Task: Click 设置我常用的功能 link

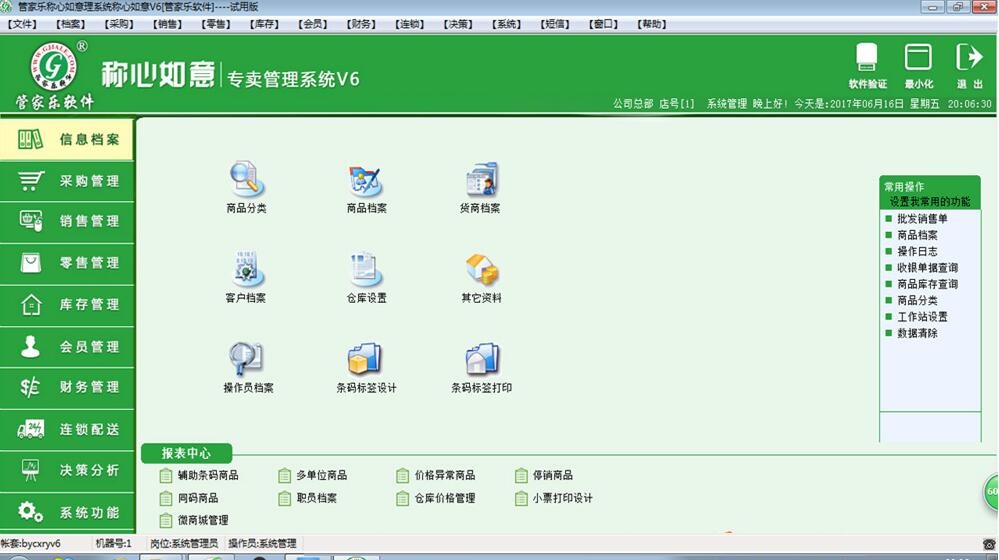Action: [x=930, y=202]
